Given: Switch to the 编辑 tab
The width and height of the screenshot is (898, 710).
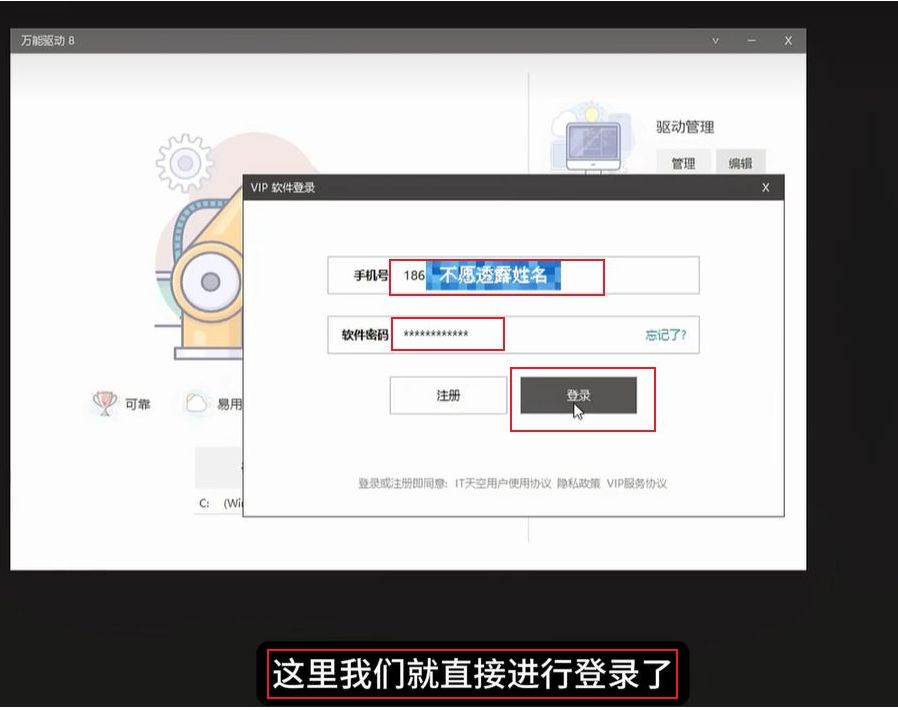Looking at the screenshot, I should point(740,163).
